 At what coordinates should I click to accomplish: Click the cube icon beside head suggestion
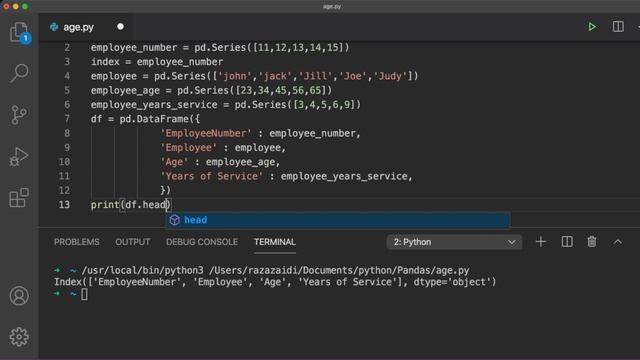(175, 220)
